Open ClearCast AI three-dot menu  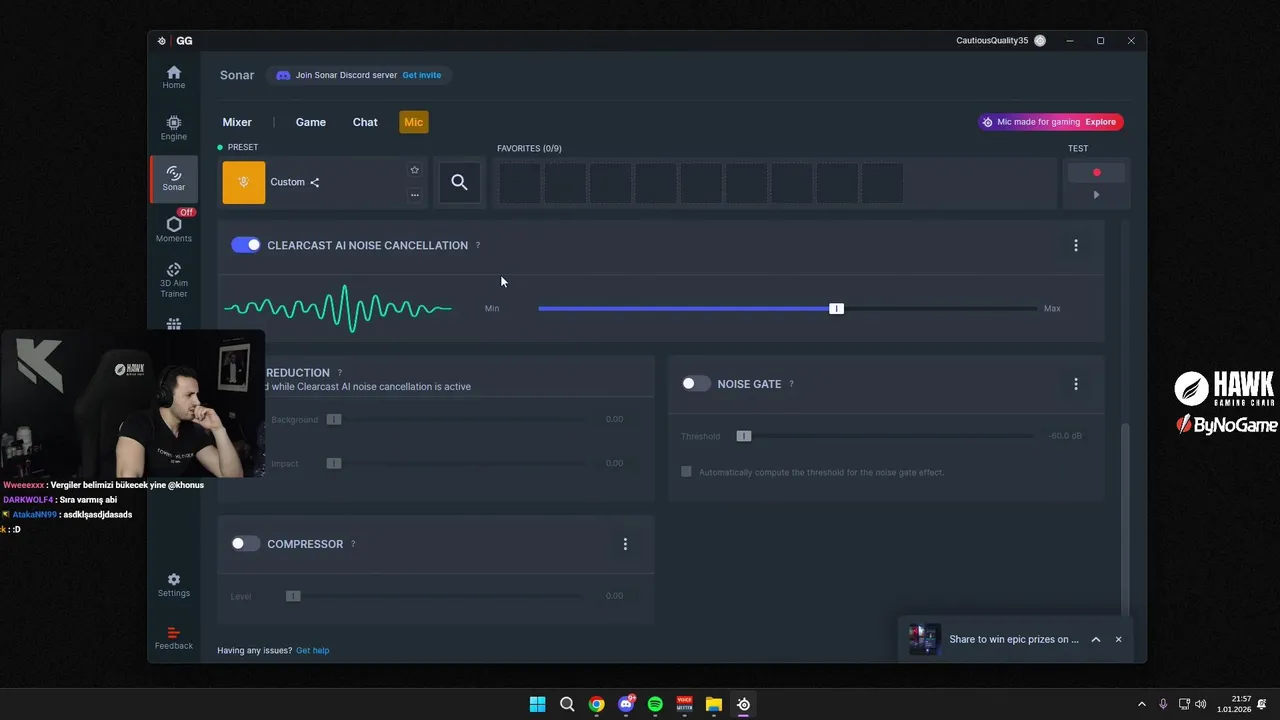click(1076, 245)
